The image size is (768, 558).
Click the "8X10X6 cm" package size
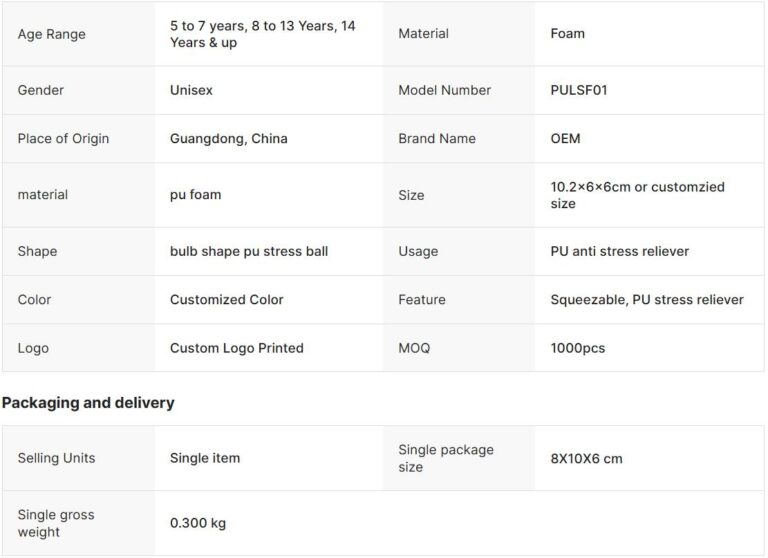(x=586, y=458)
